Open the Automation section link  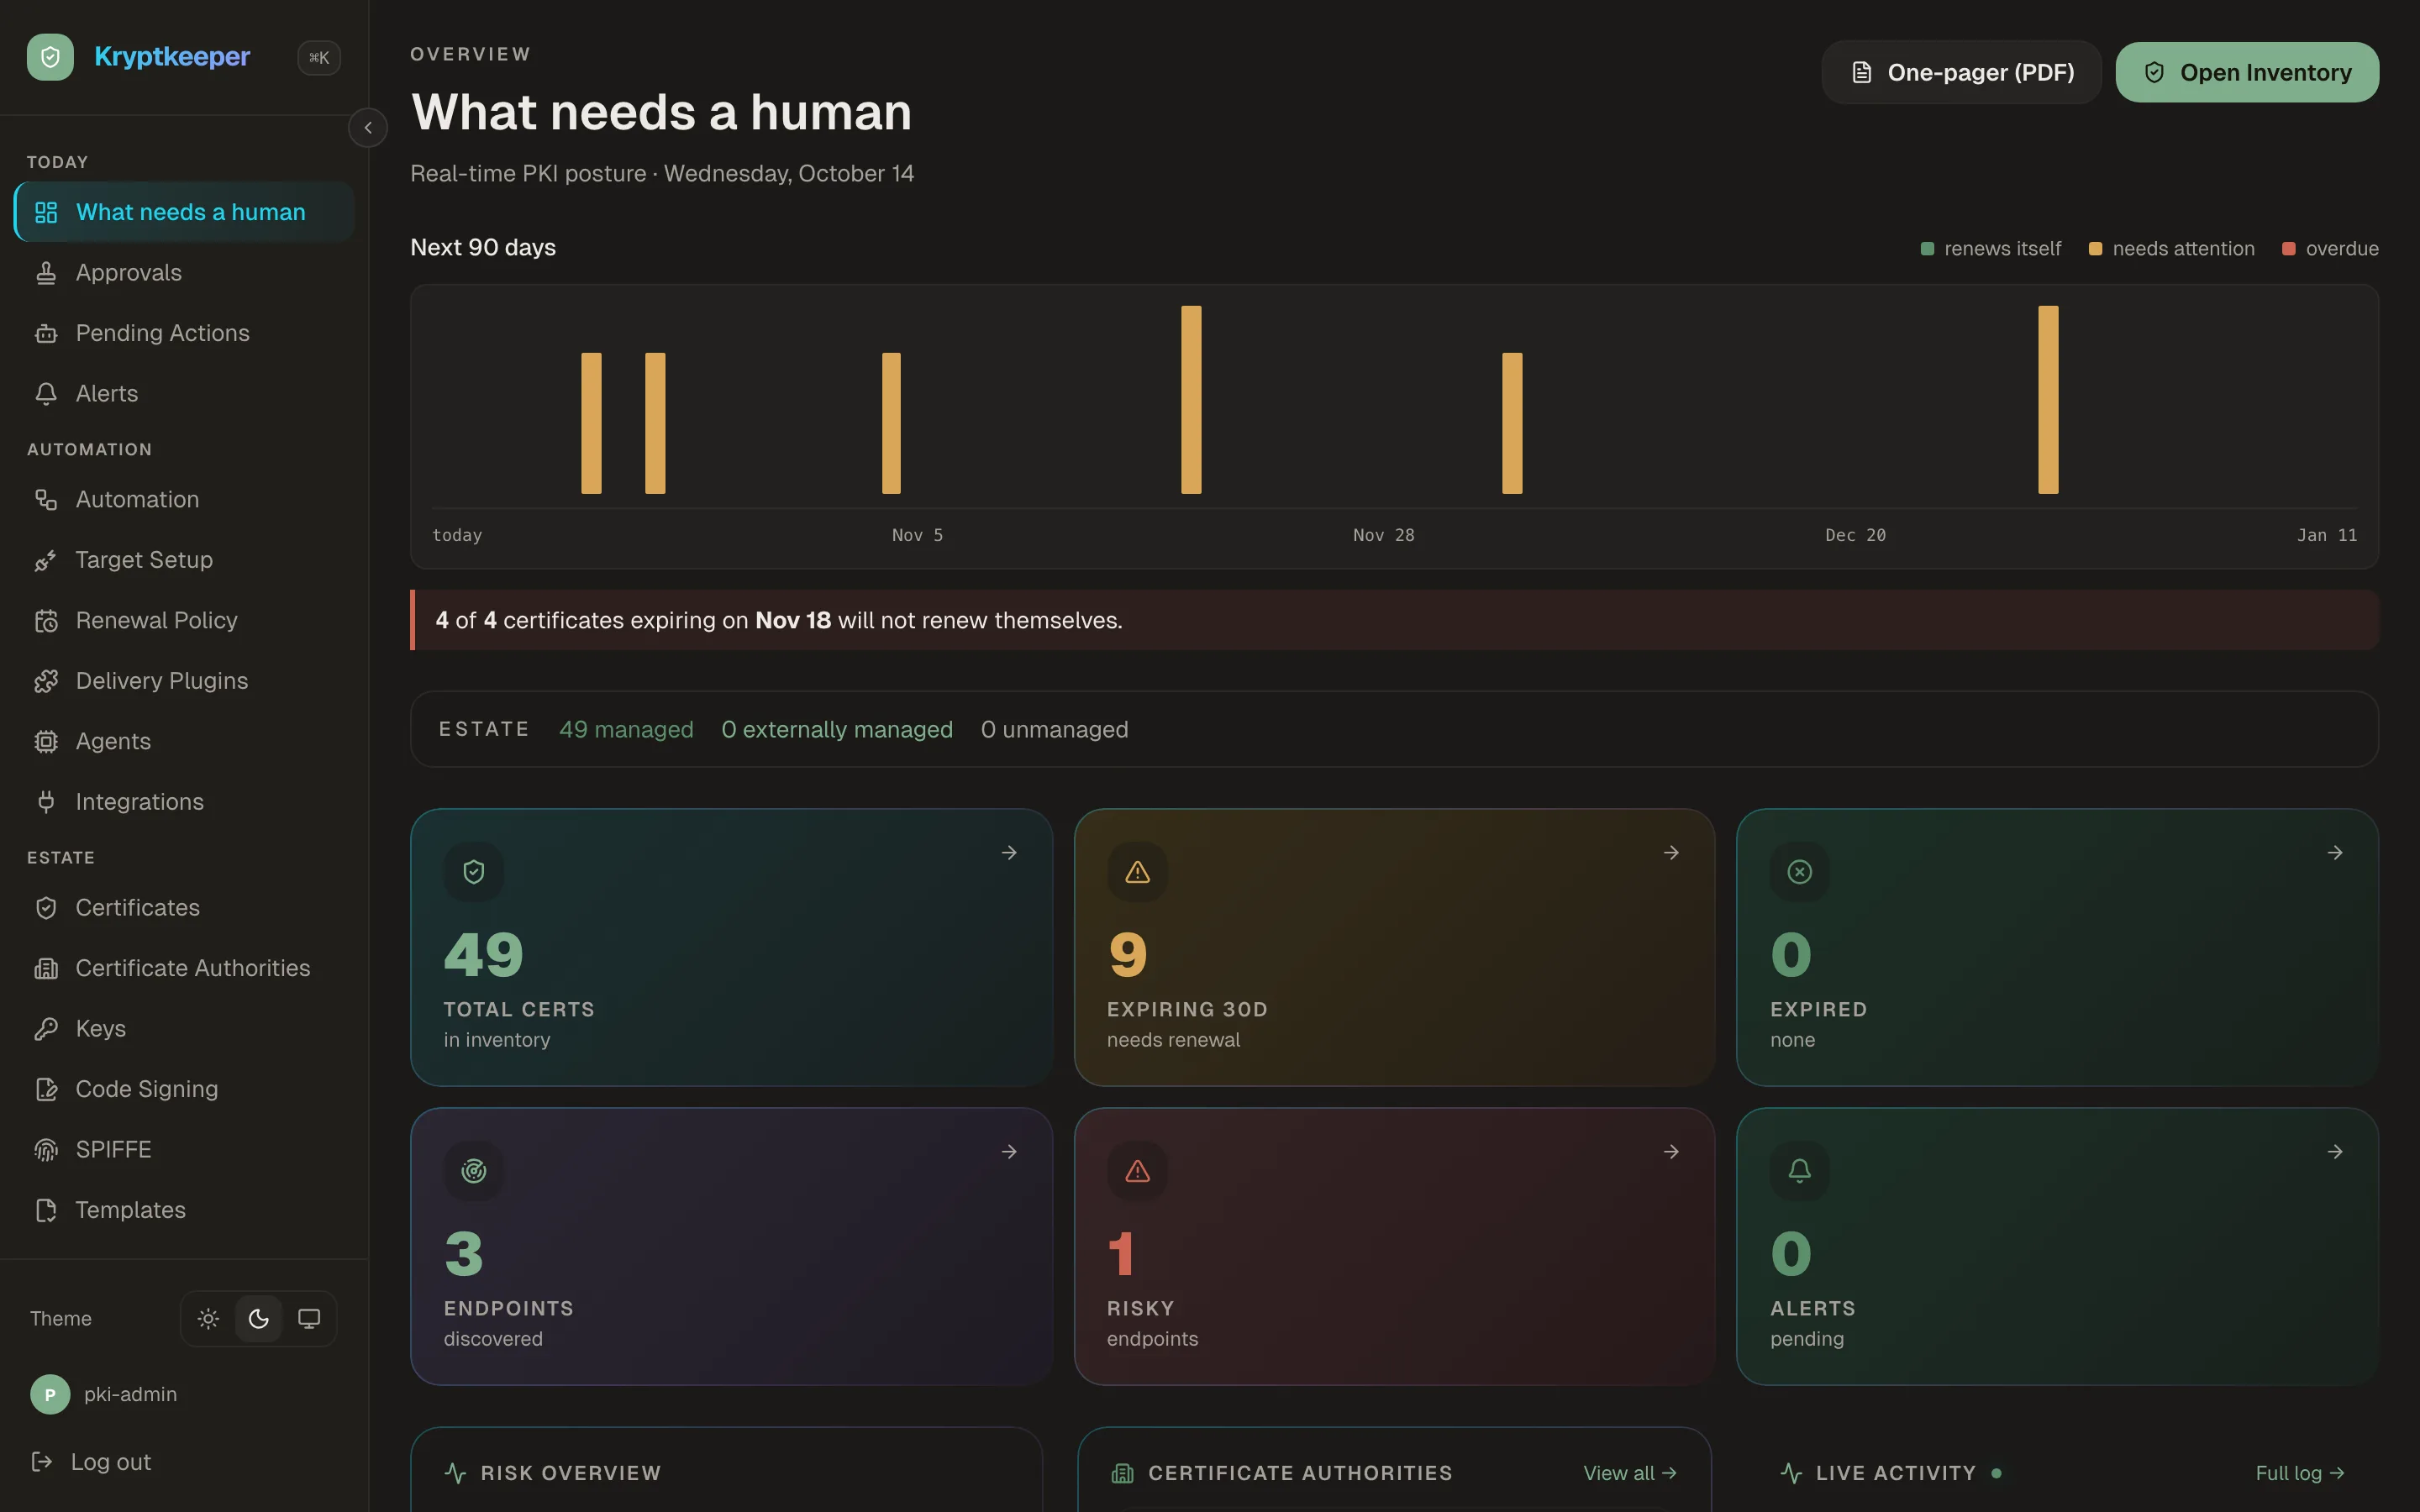pos(184,499)
